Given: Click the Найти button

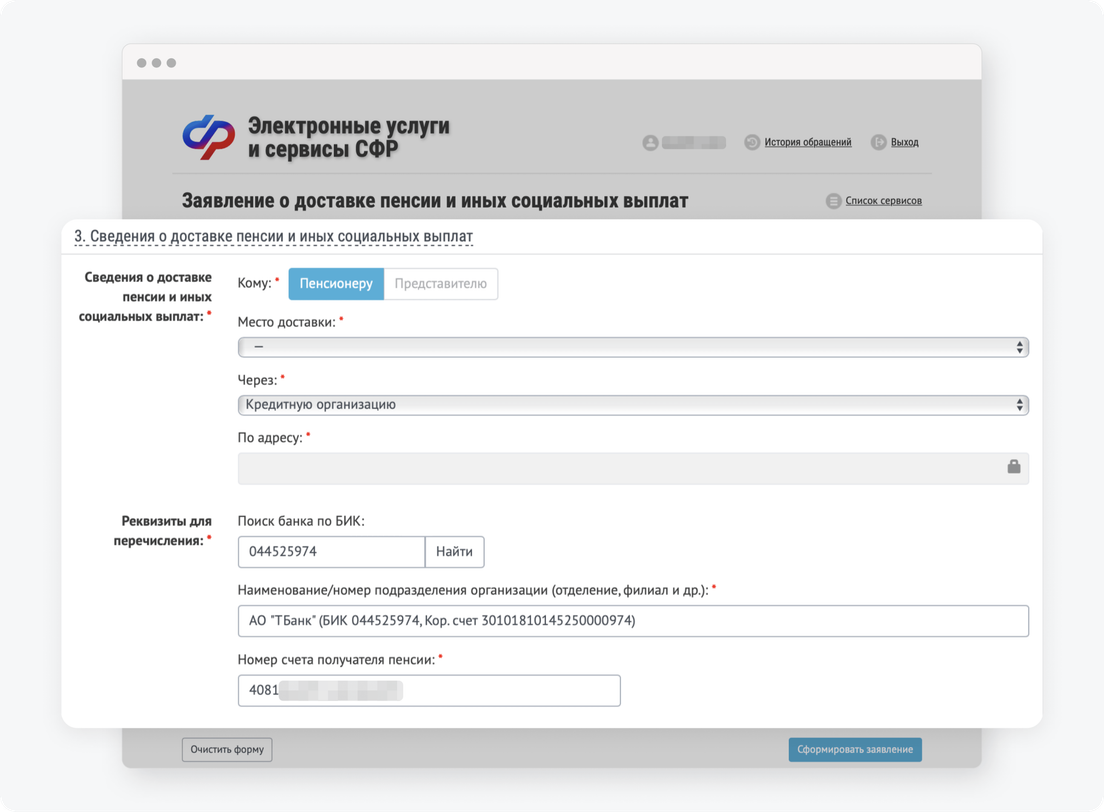Looking at the screenshot, I should pyautogui.click(x=454, y=551).
